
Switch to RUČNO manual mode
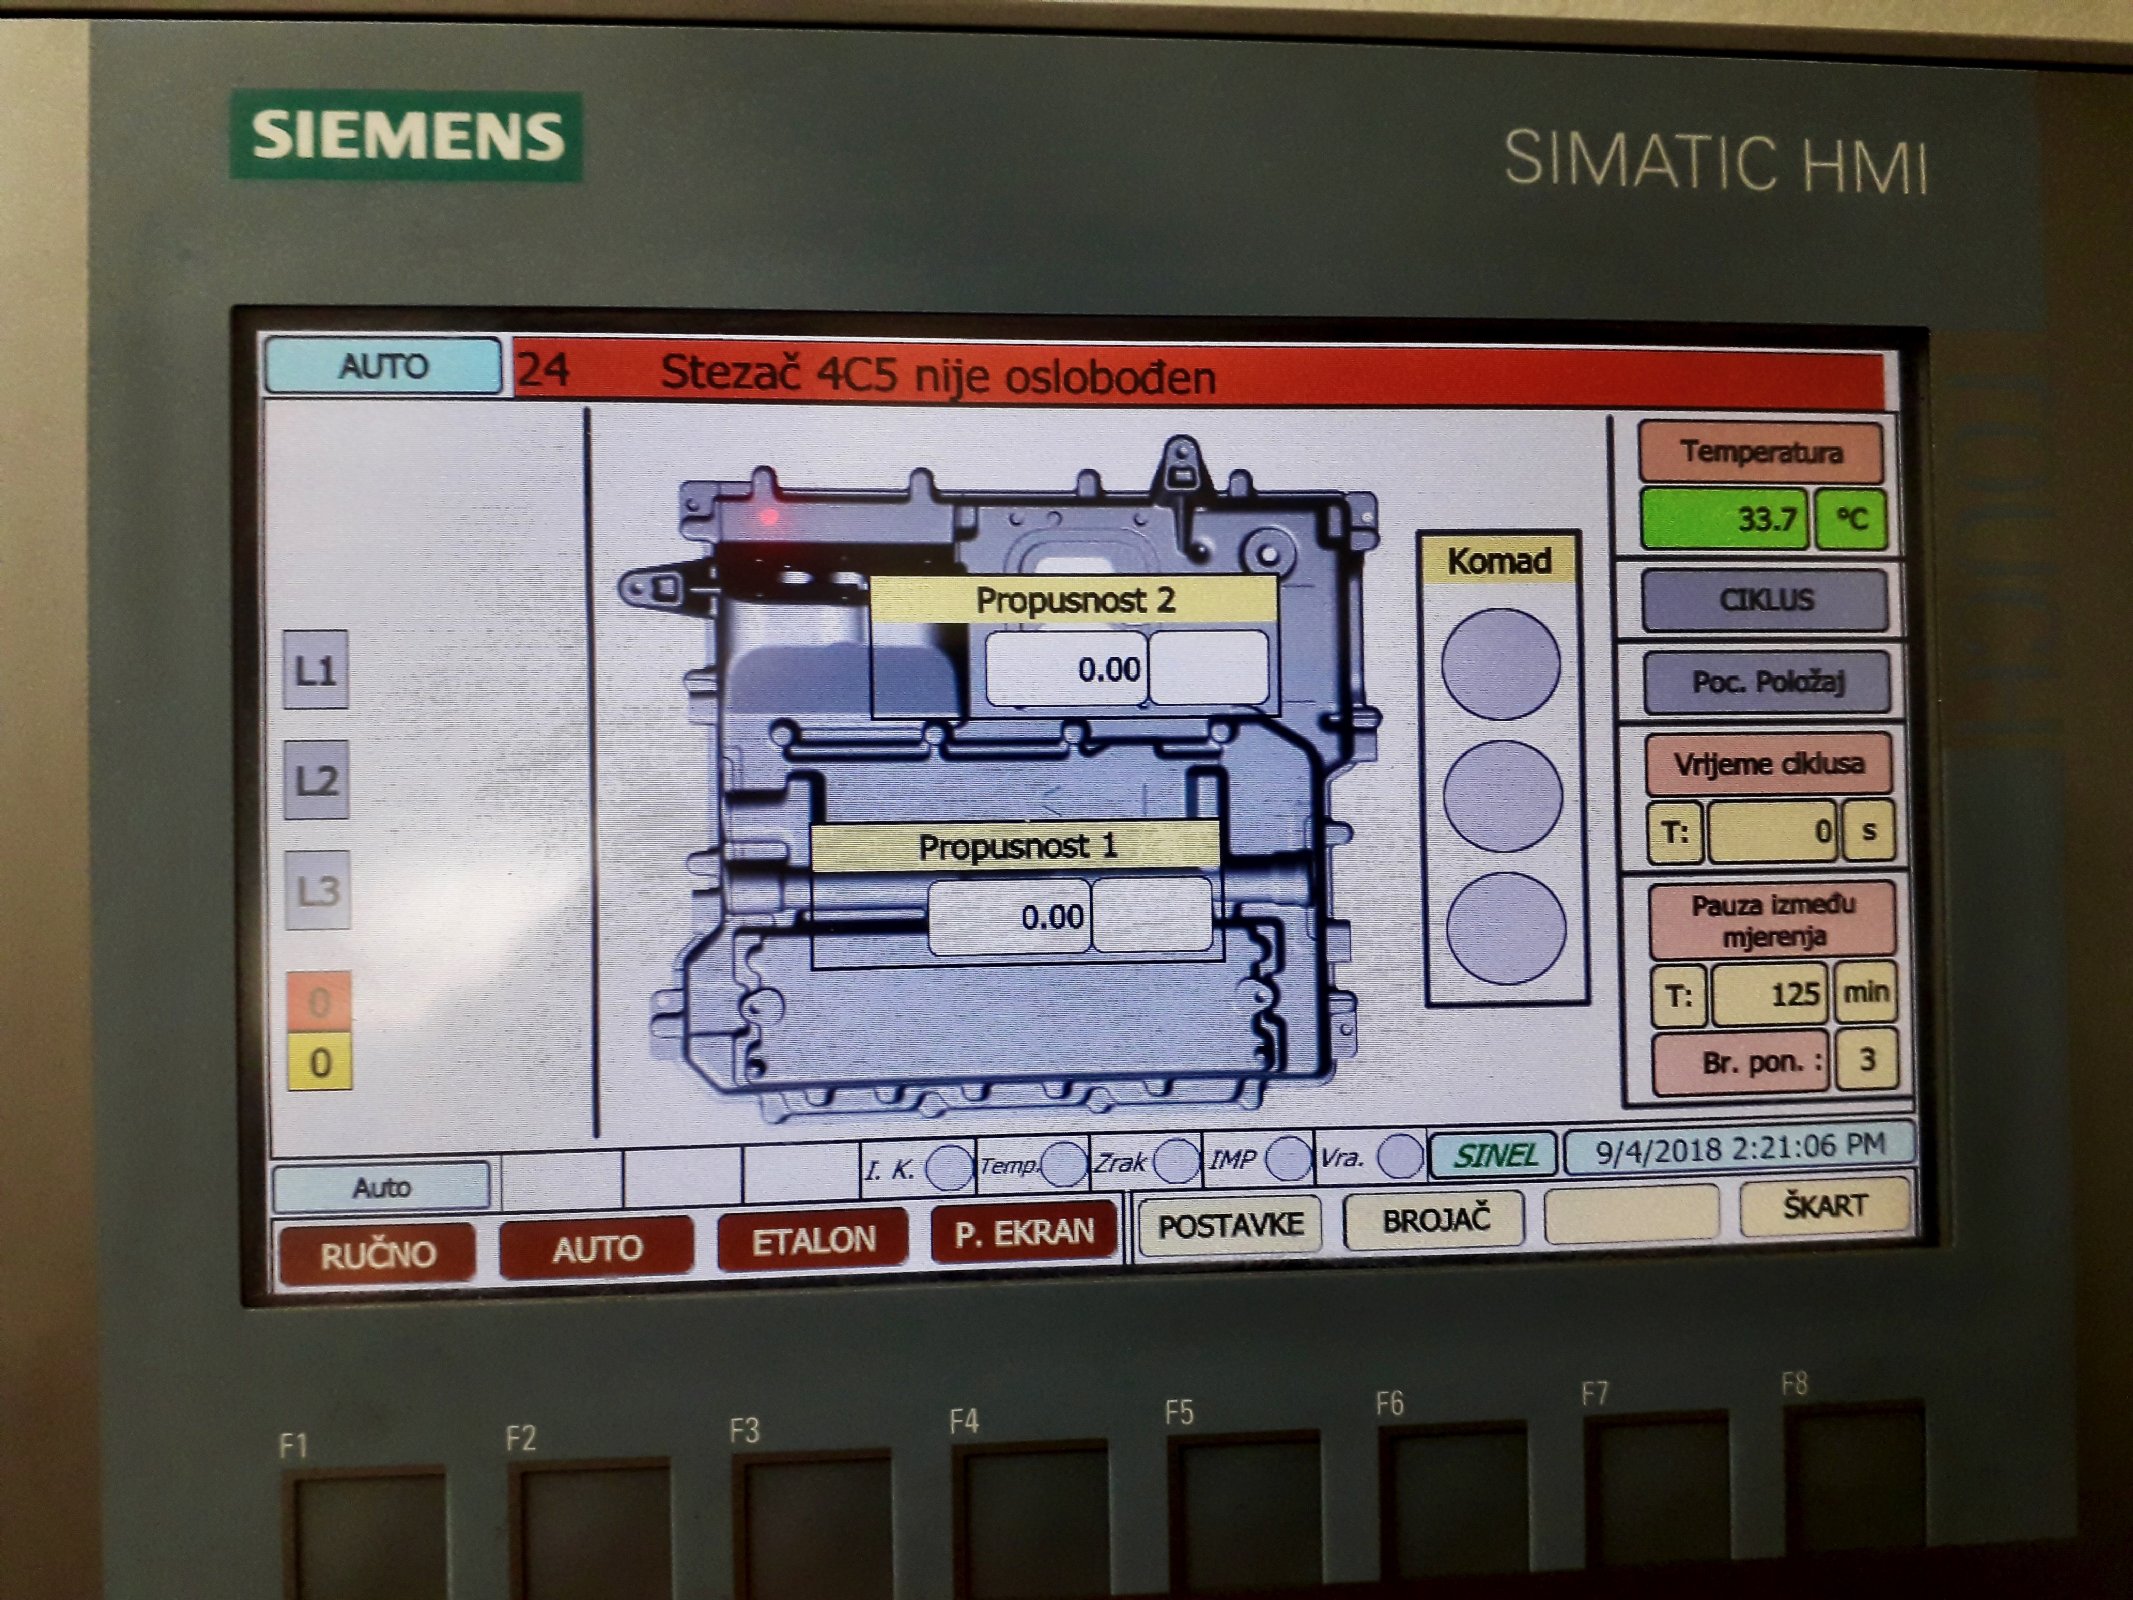pos(377,1254)
